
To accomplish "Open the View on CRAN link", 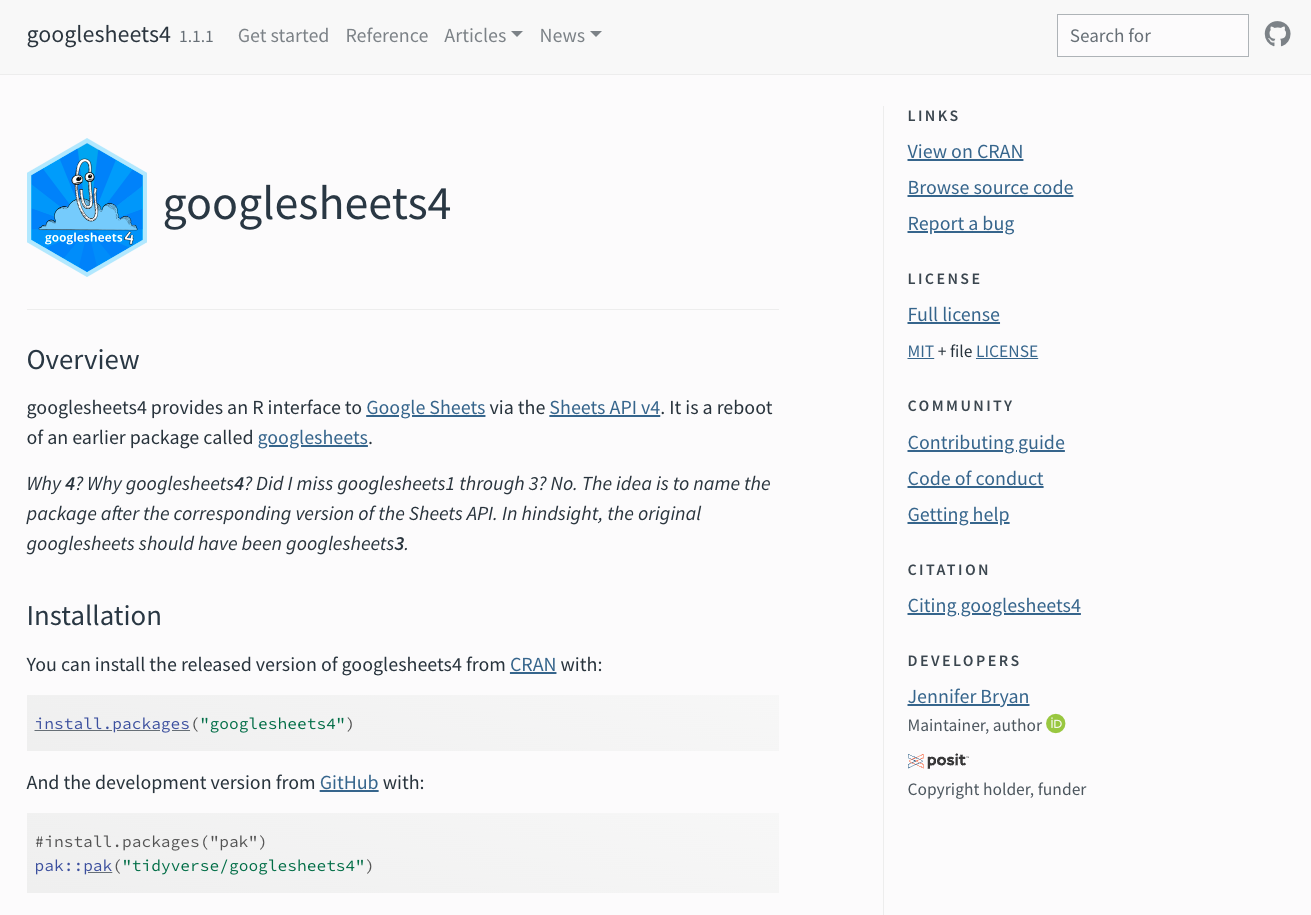I will coord(965,152).
